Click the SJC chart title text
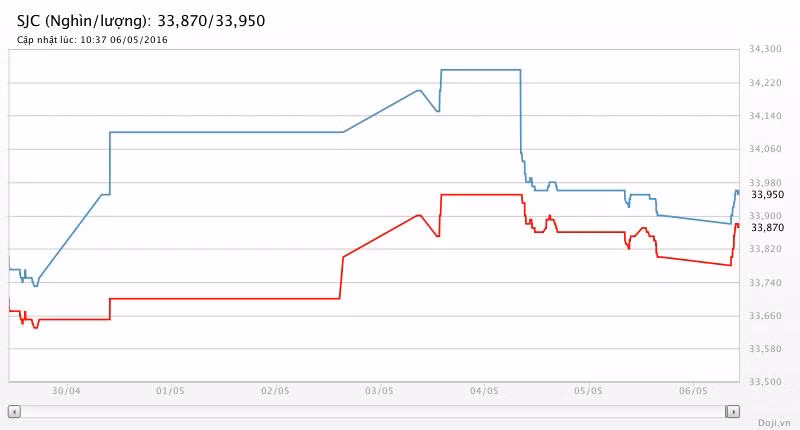 141,21
